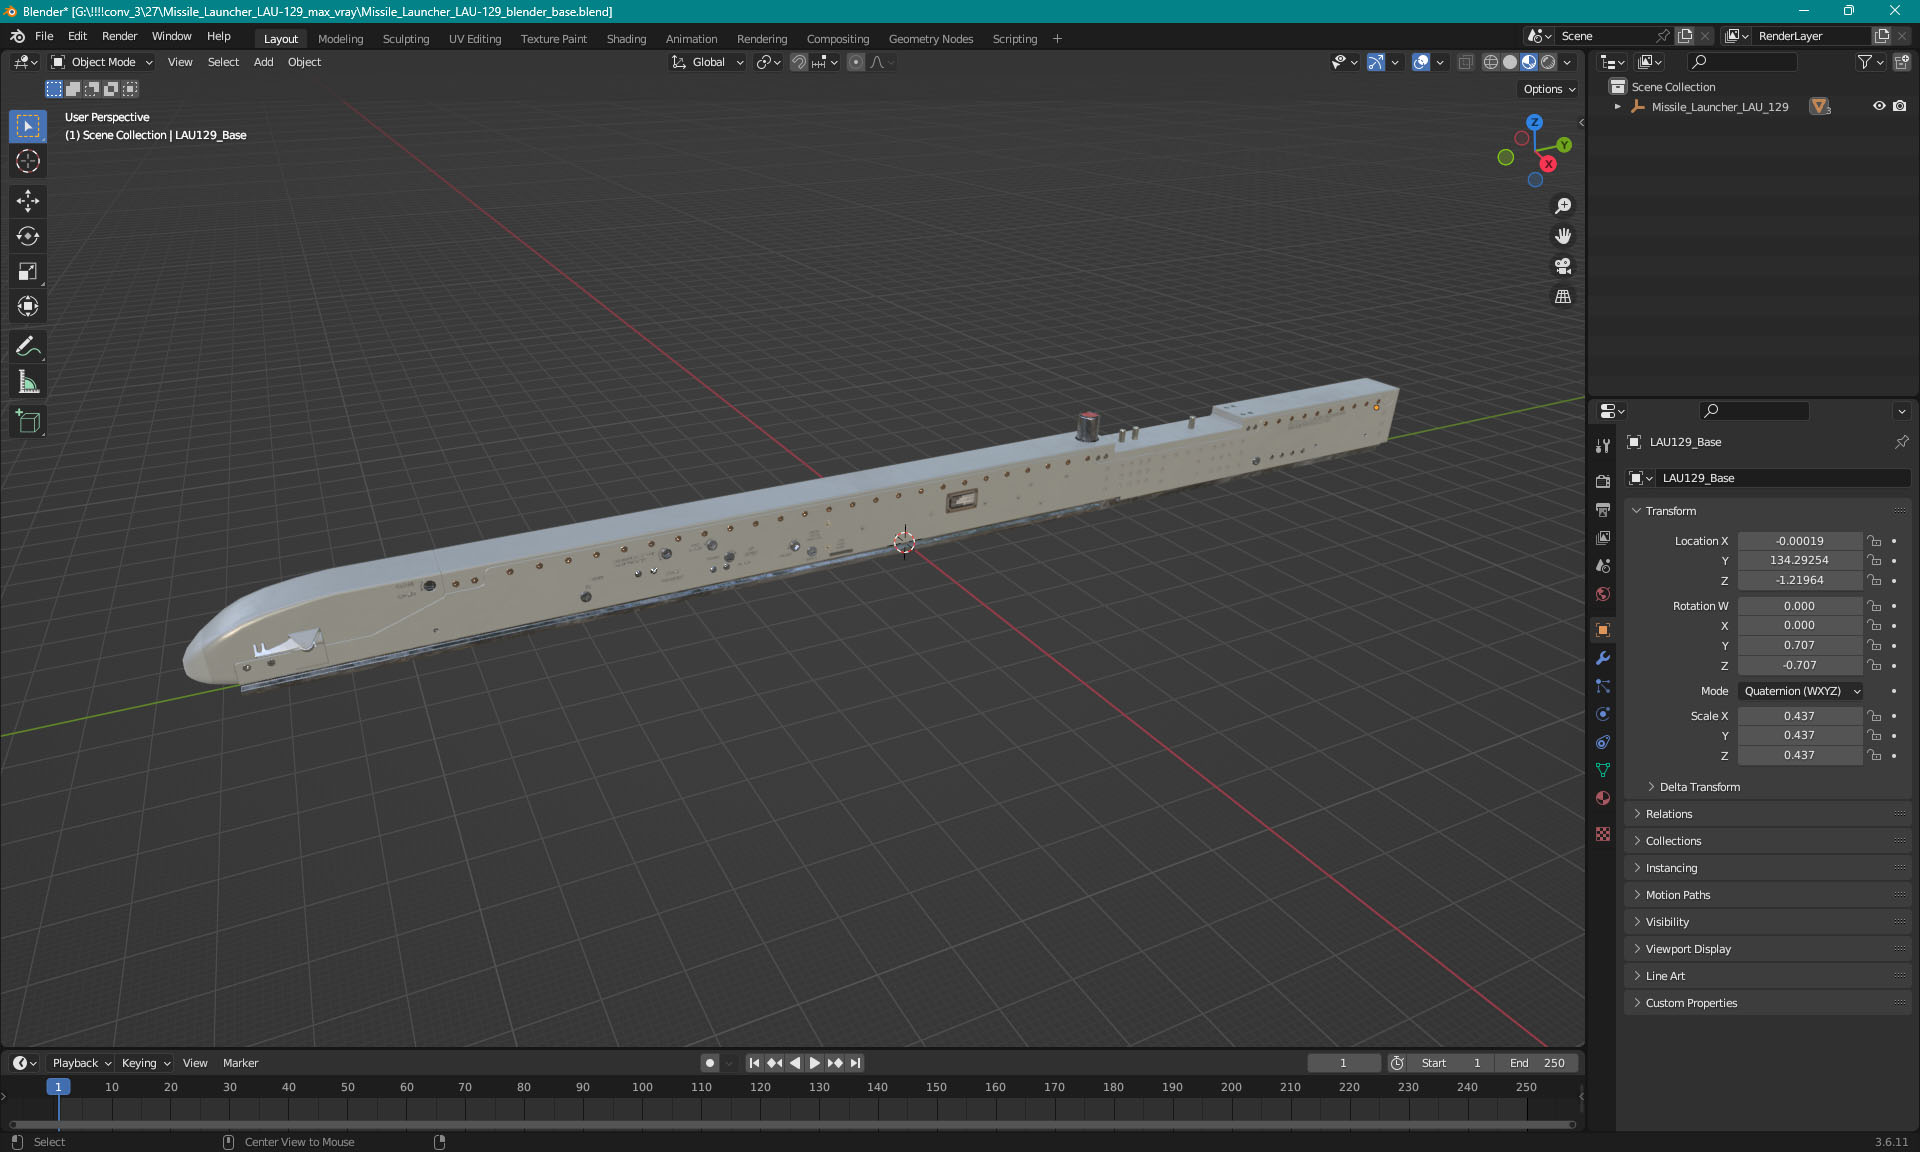Open the Output properties tab
This screenshot has height=1152, width=1920.
click(1603, 509)
